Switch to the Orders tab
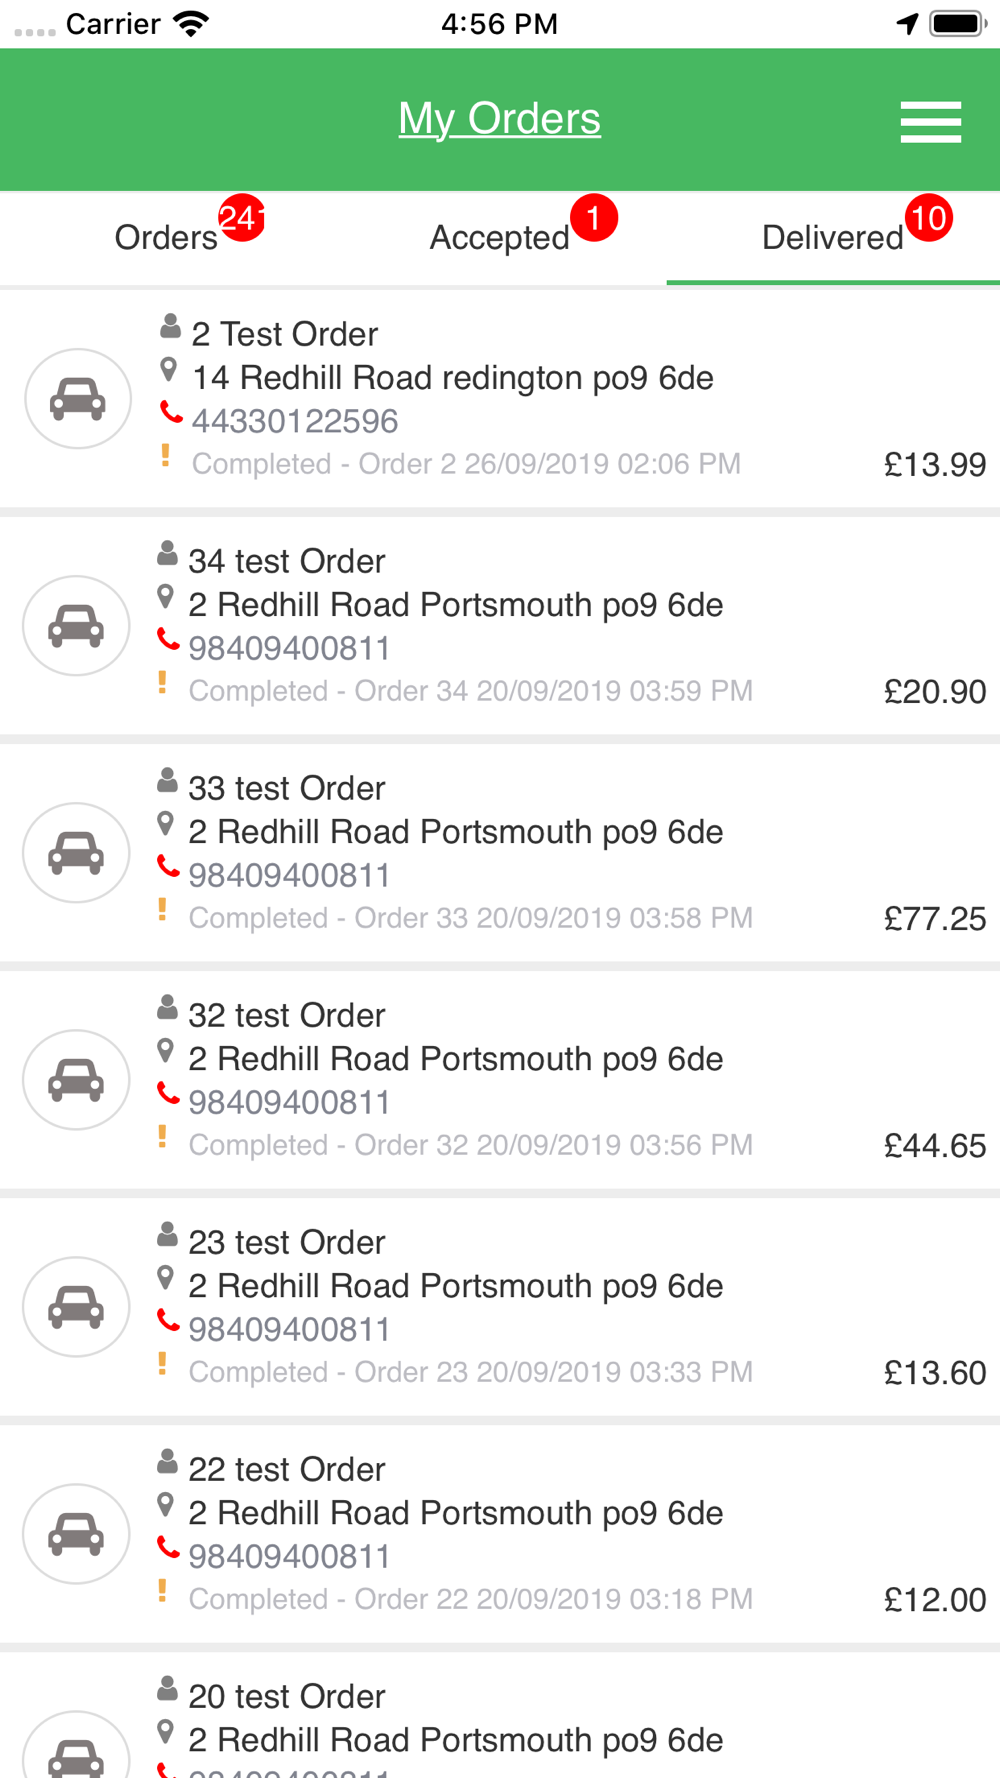1000x1778 pixels. point(166,238)
